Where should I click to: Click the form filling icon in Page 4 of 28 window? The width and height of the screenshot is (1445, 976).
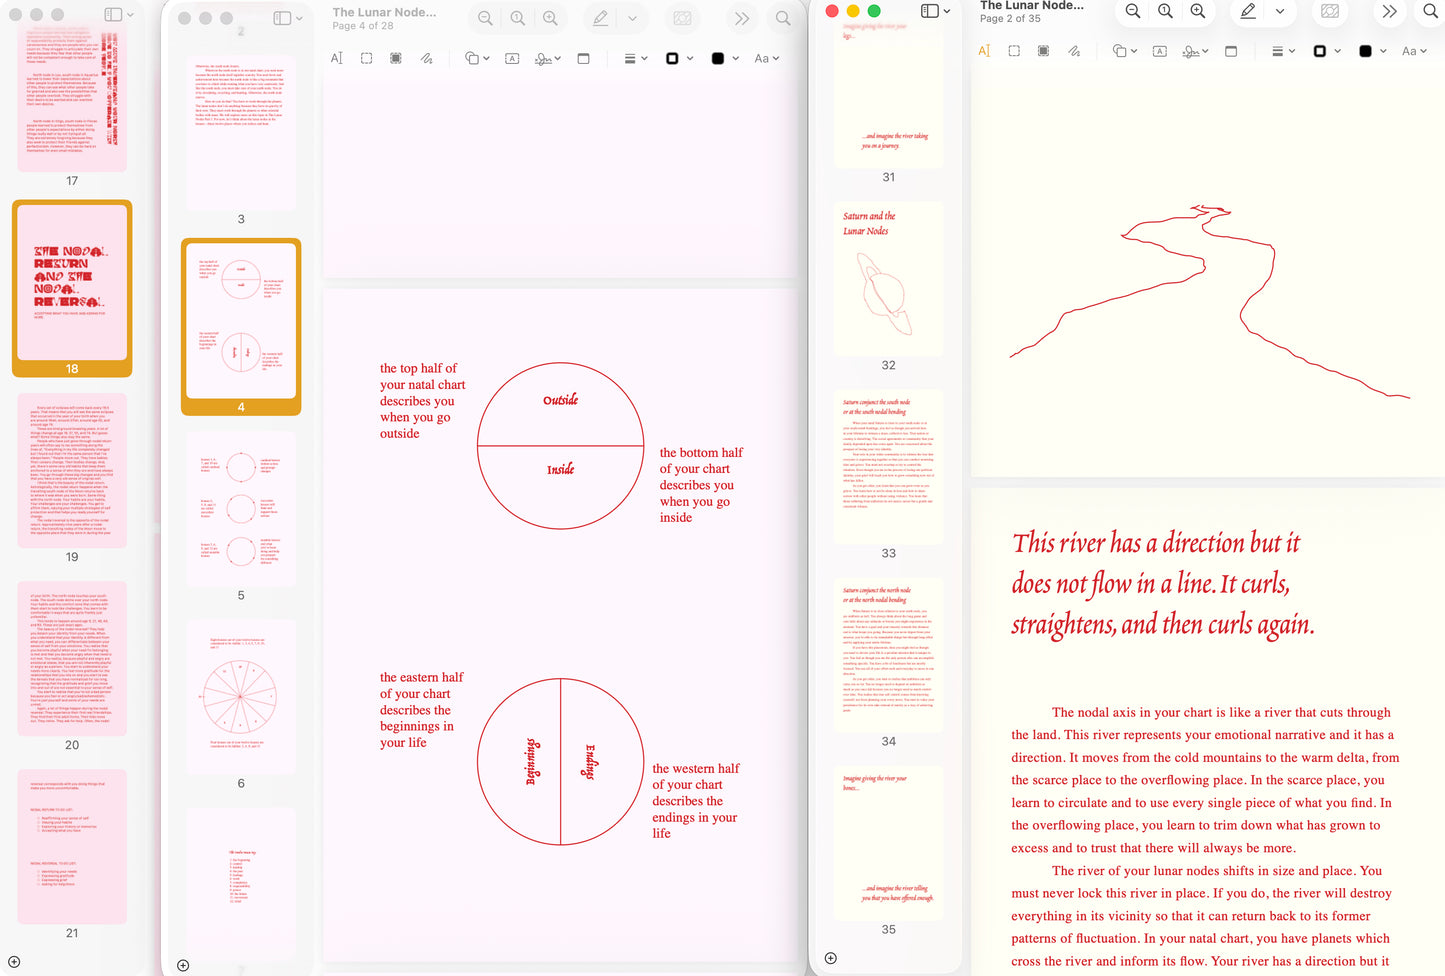tap(683, 18)
